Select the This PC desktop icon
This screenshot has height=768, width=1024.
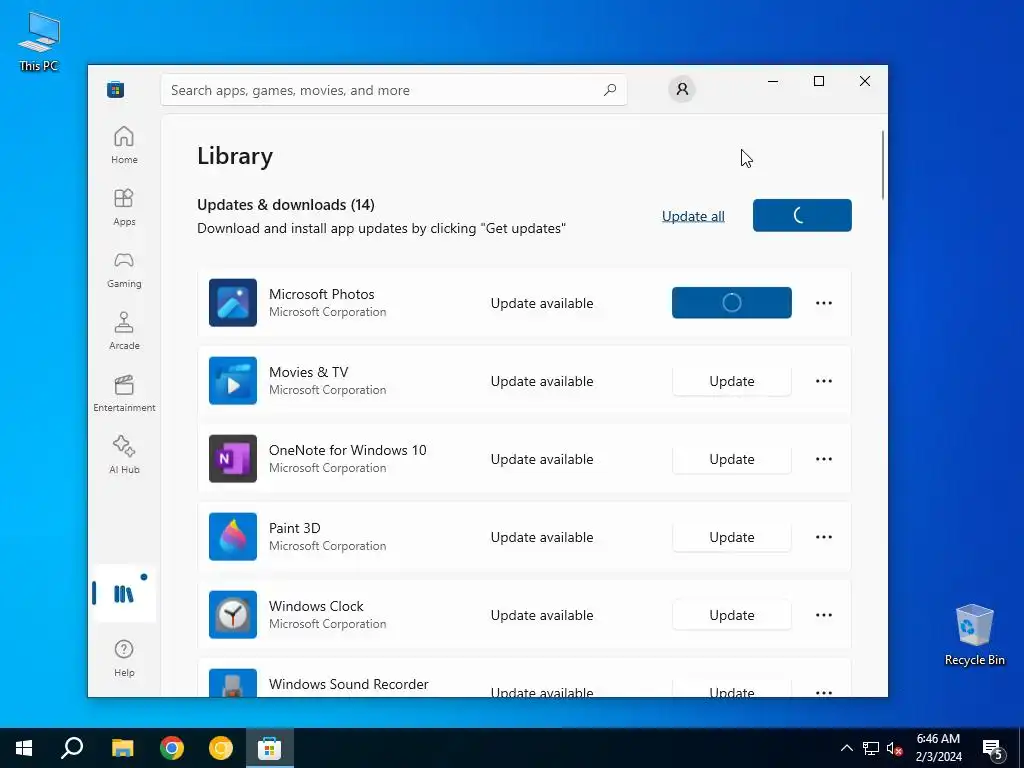39,40
